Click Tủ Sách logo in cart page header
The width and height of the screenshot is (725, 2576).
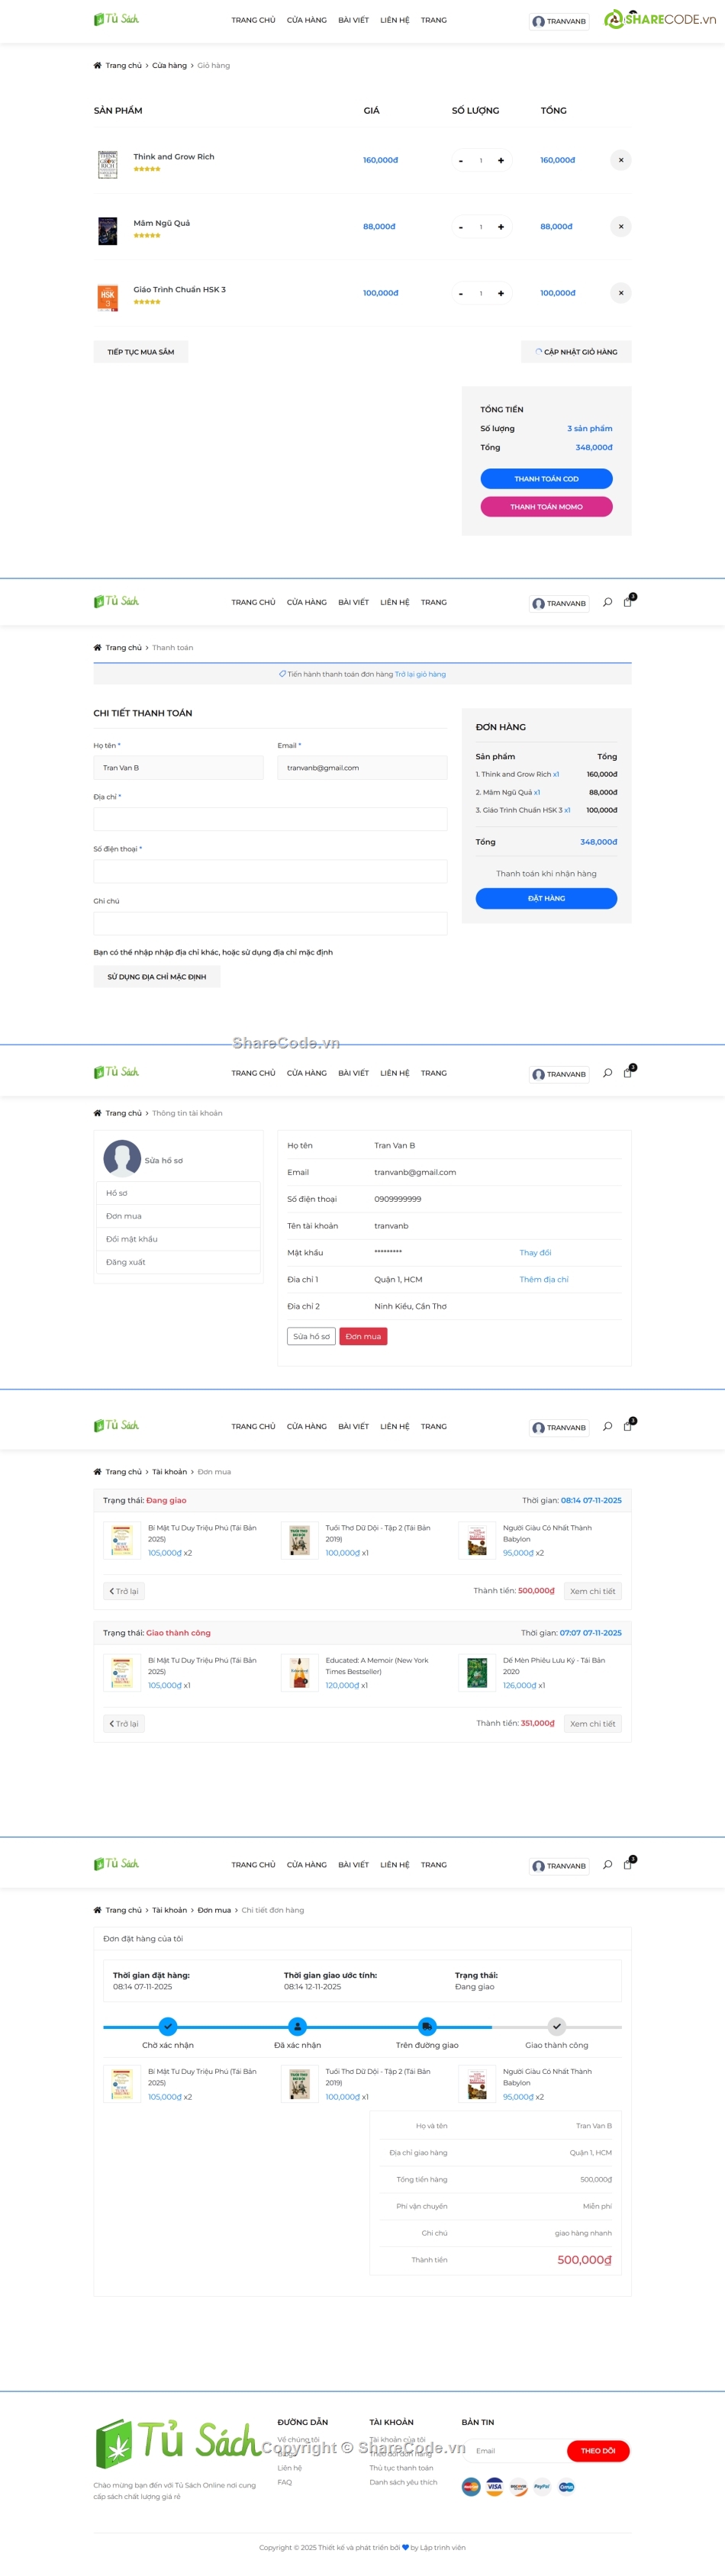[116, 19]
